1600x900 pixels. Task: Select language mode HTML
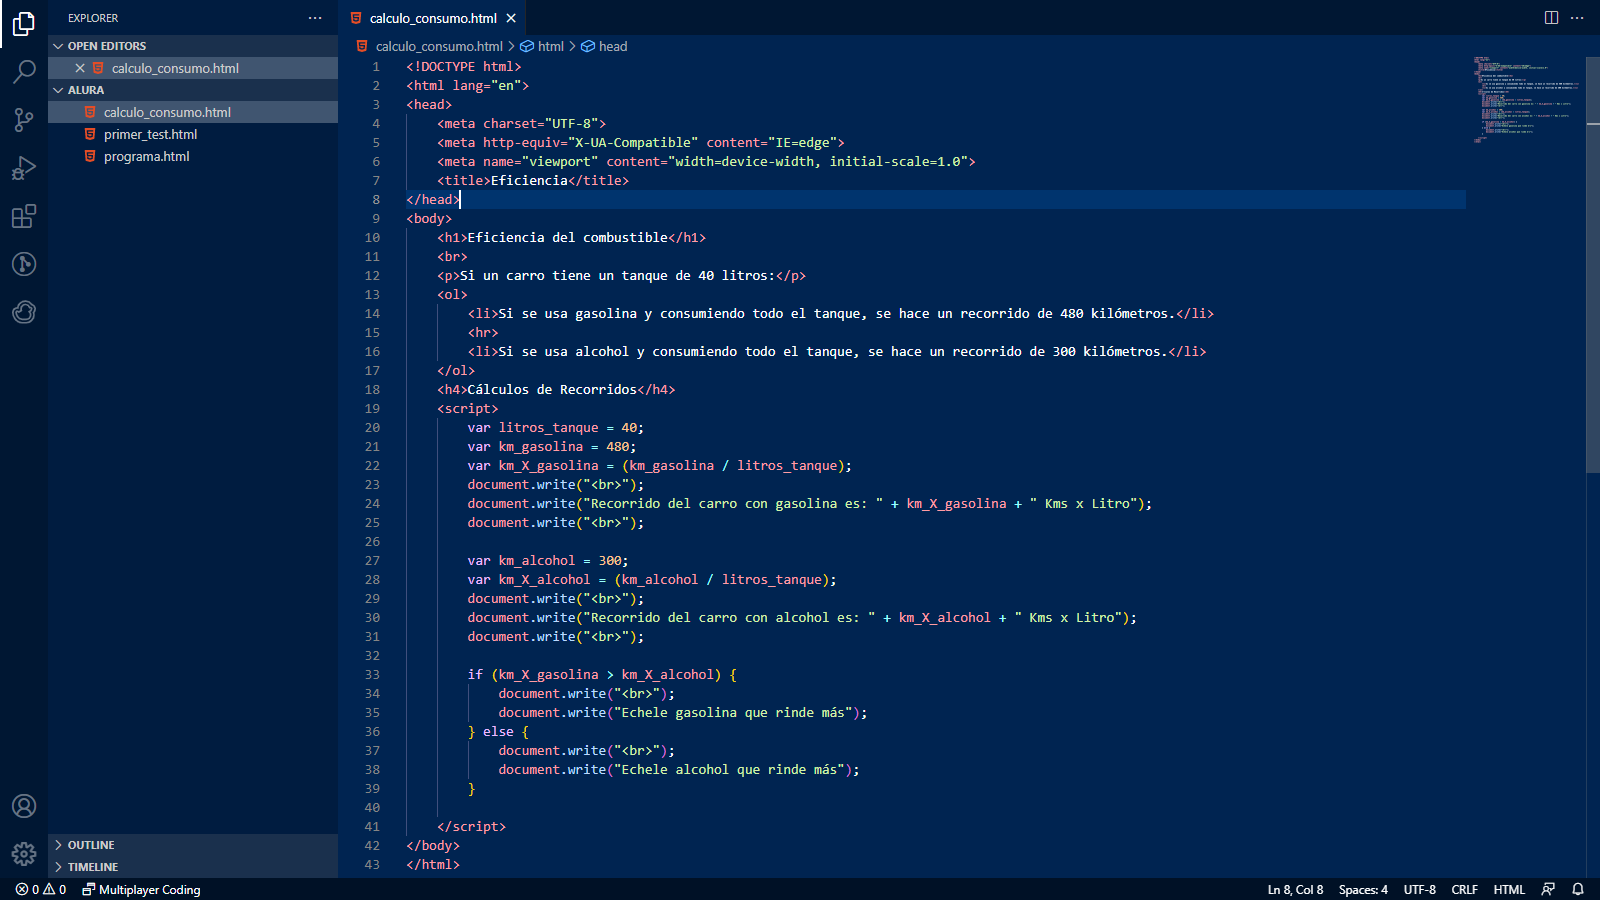(1509, 889)
